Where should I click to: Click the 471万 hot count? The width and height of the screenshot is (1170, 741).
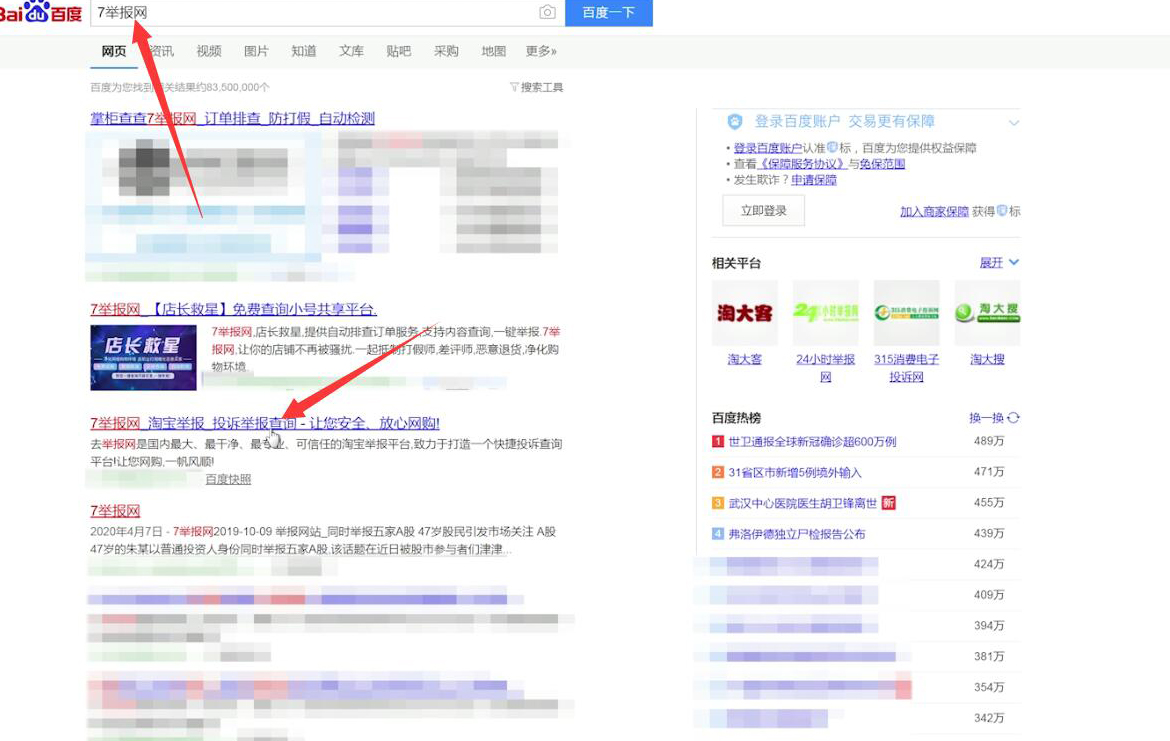[x=989, y=472]
